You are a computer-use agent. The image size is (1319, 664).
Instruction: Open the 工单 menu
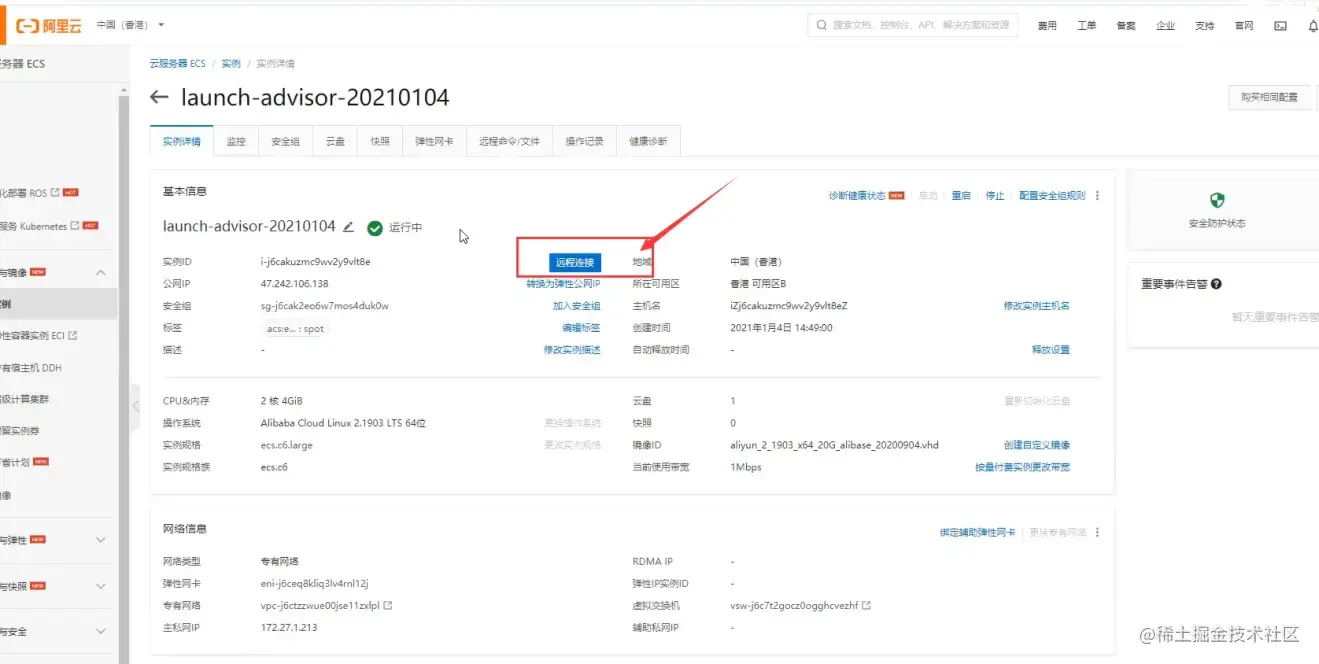pos(1086,26)
